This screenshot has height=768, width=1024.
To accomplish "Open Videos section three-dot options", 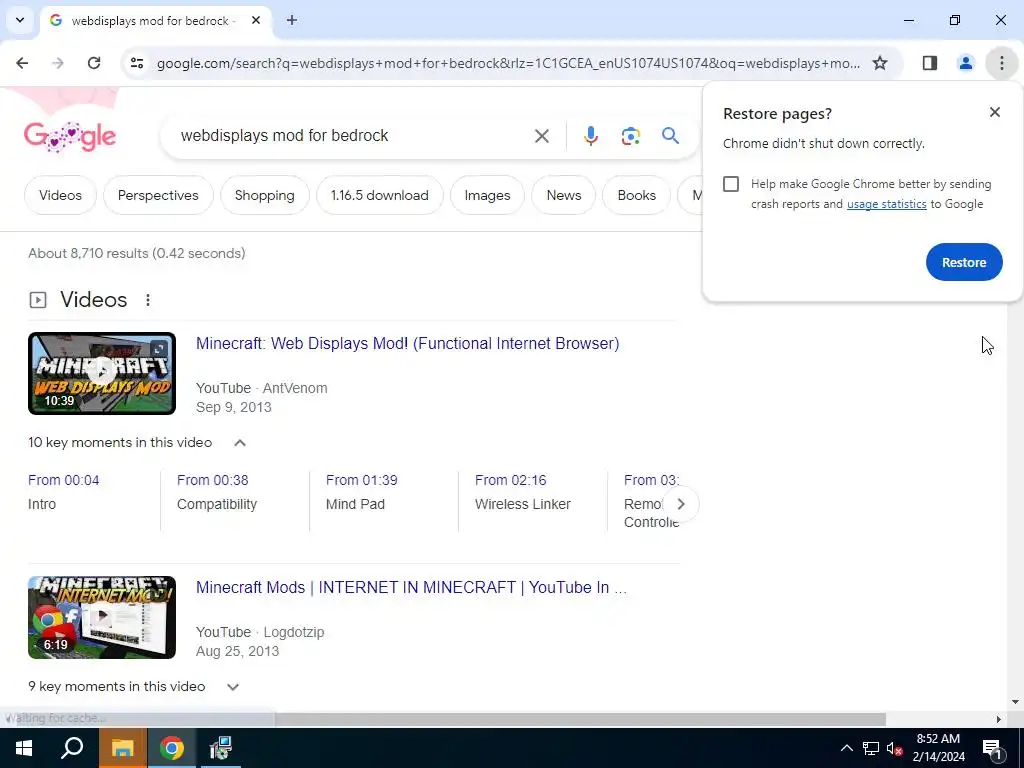I will (x=148, y=300).
